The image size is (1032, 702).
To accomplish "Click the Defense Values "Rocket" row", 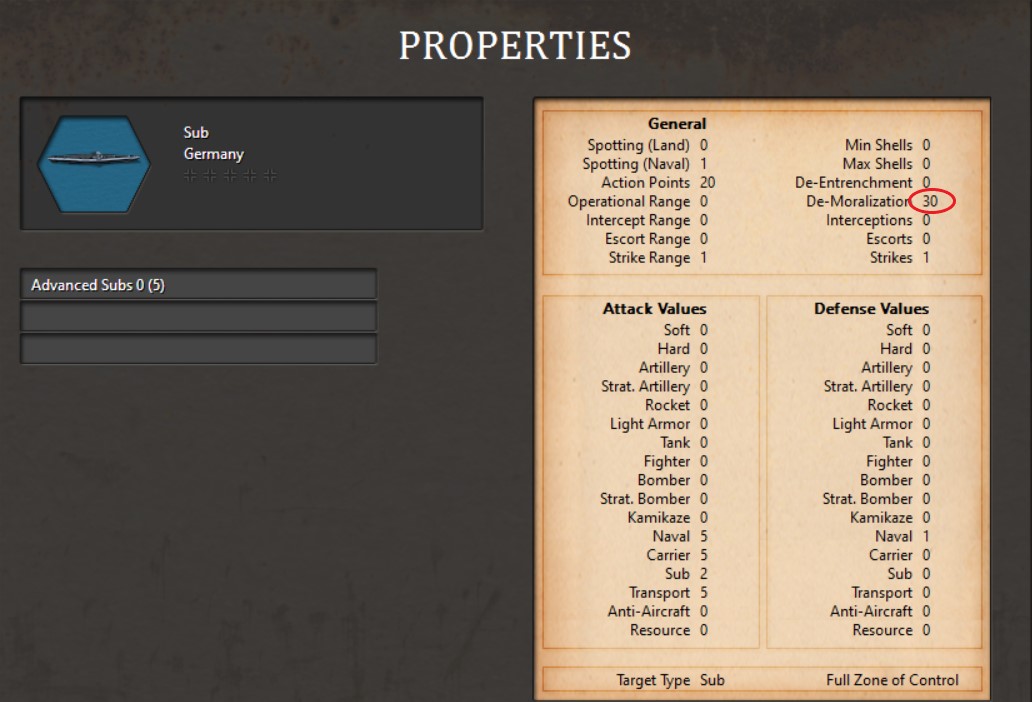I will 899,405.
